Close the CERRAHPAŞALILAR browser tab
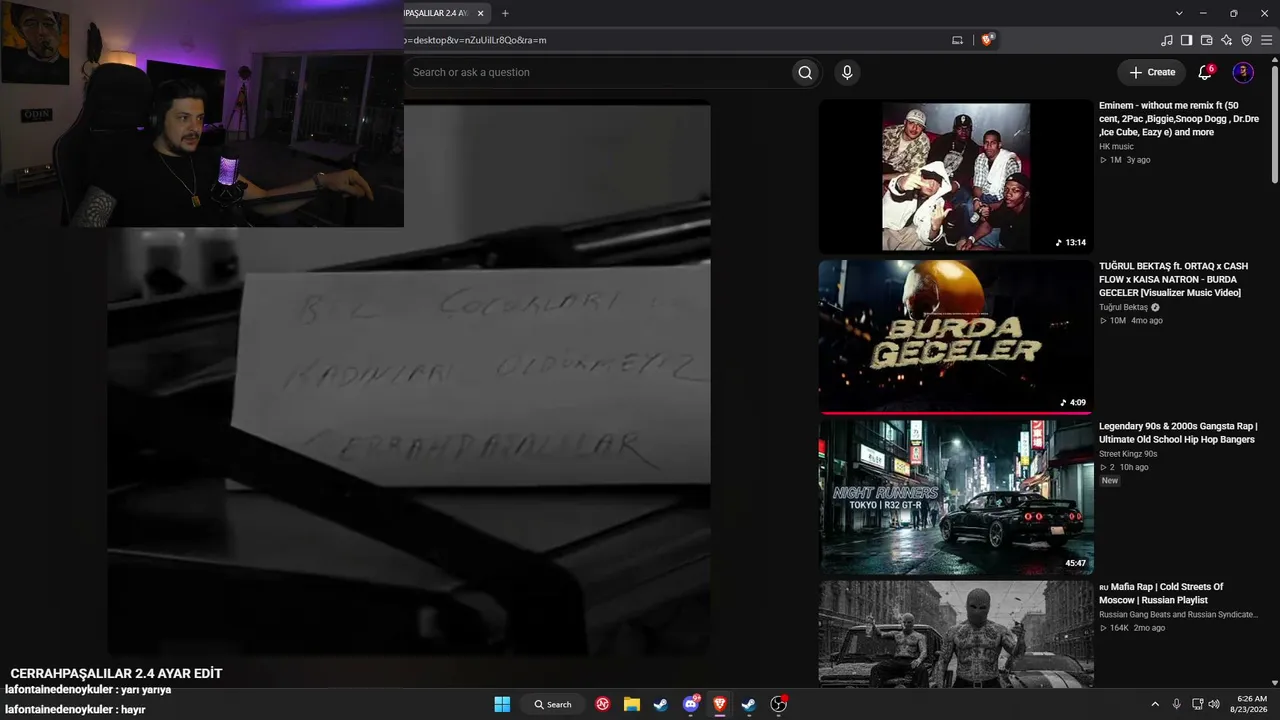This screenshot has height=720, width=1280. click(481, 13)
